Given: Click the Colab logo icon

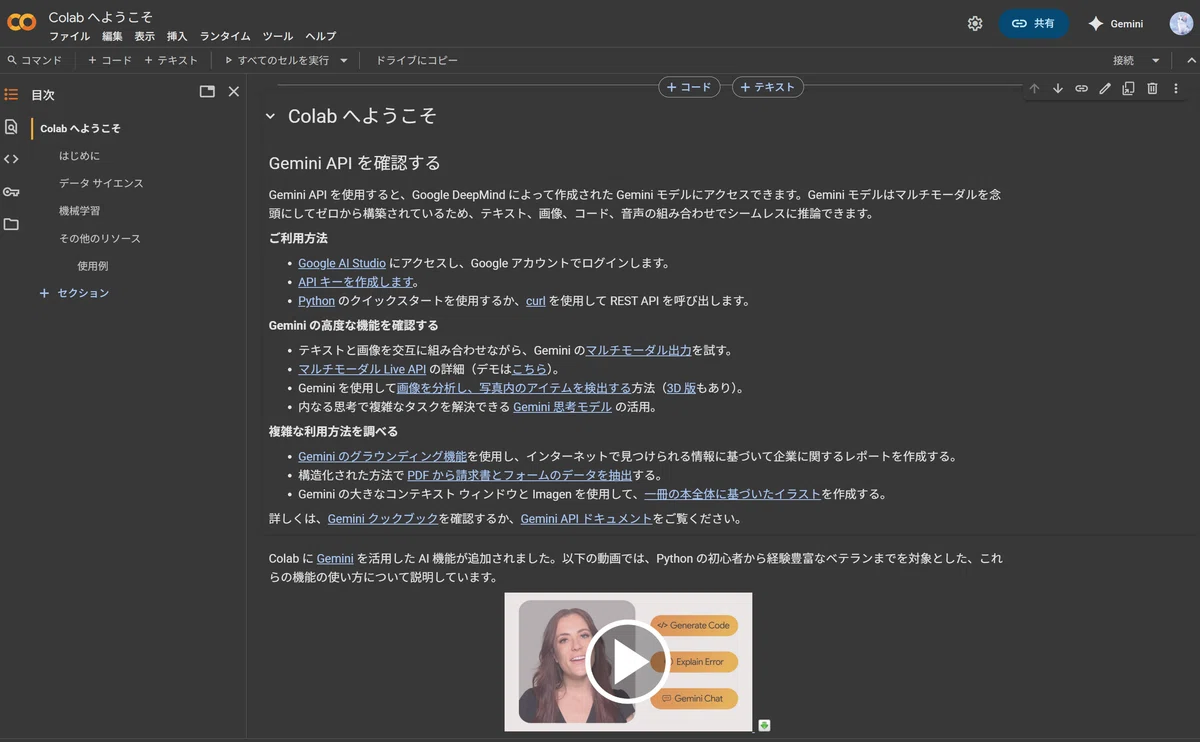Looking at the screenshot, I should (22, 22).
